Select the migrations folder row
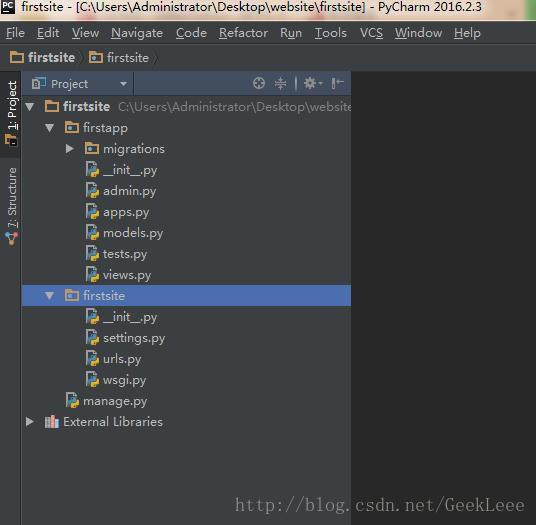The height and width of the screenshot is (525, 536). pos(186,149)
